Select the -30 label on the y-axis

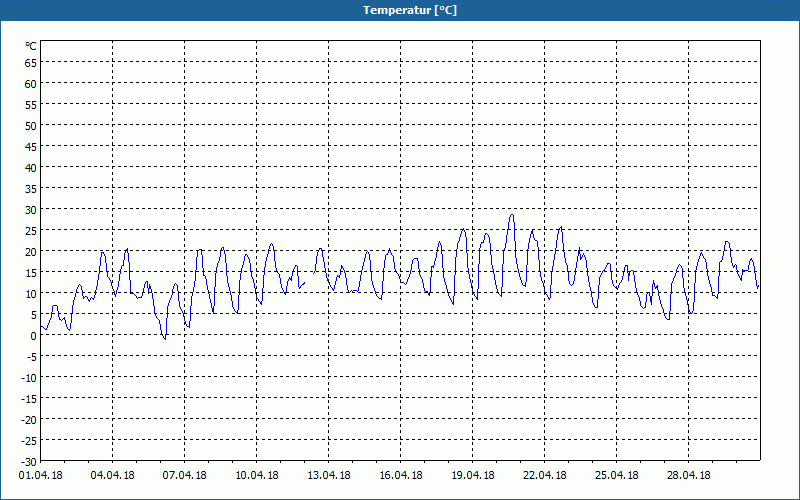[29, 461]
